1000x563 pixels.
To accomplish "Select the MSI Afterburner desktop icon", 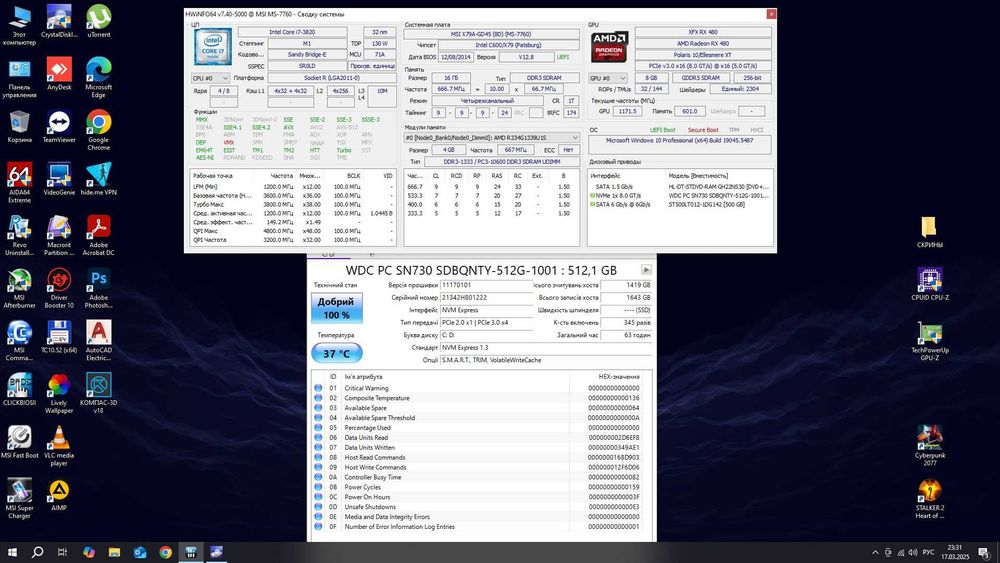I will tap(19, 288).
